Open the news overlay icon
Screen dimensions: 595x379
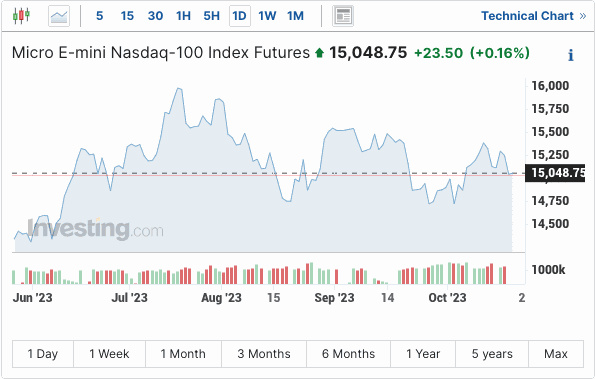pos(343,16)
